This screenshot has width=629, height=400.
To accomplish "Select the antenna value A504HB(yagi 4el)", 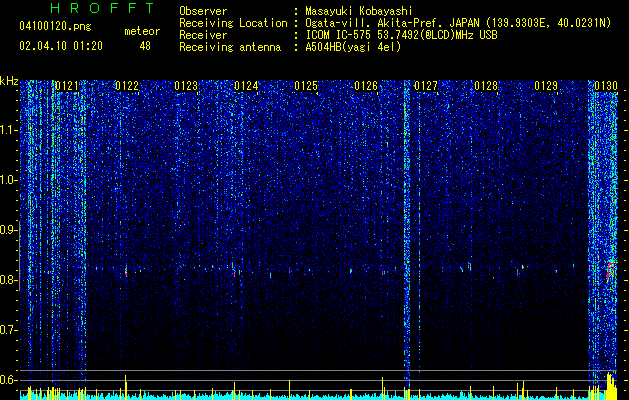I will 353,47.
